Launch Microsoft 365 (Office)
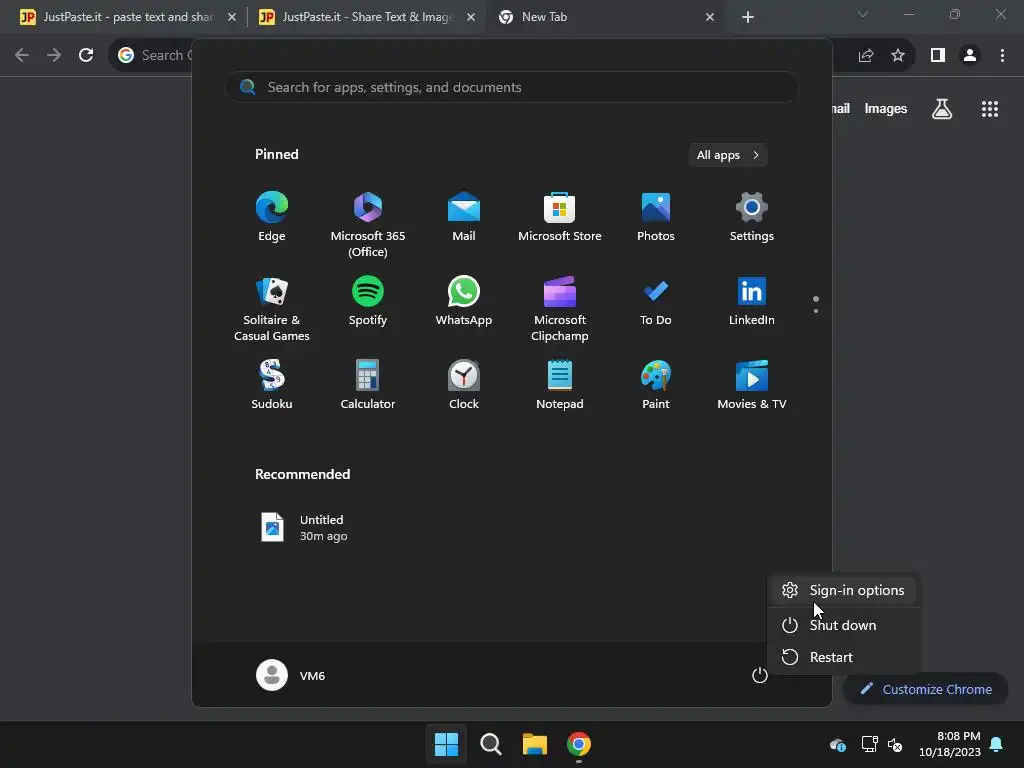 [368, 225]
